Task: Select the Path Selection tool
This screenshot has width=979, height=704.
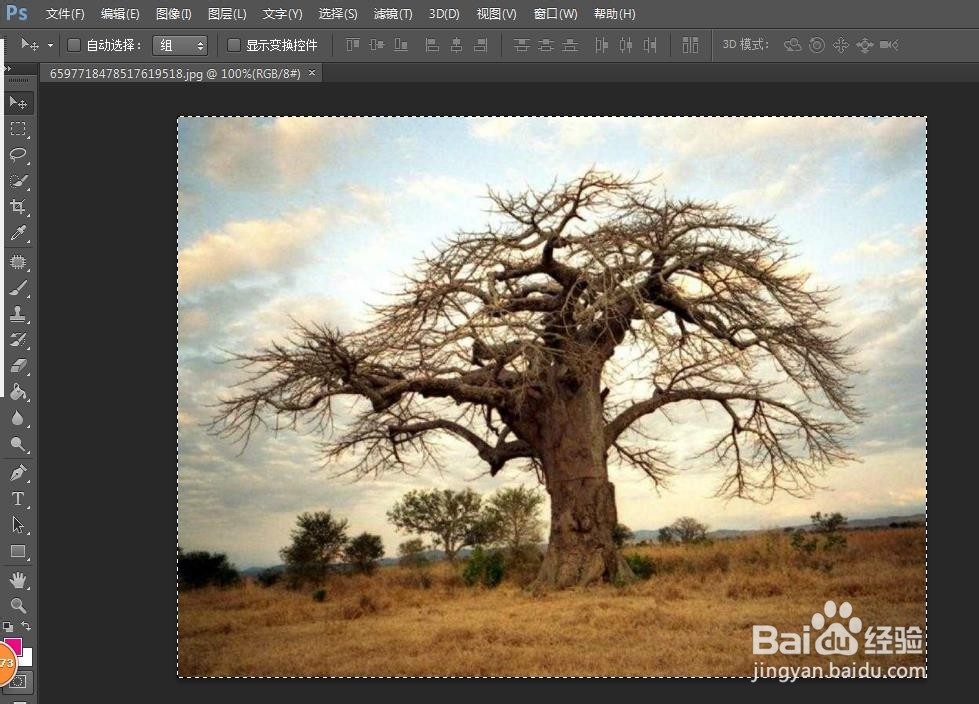Action: [x=18, y=525]
